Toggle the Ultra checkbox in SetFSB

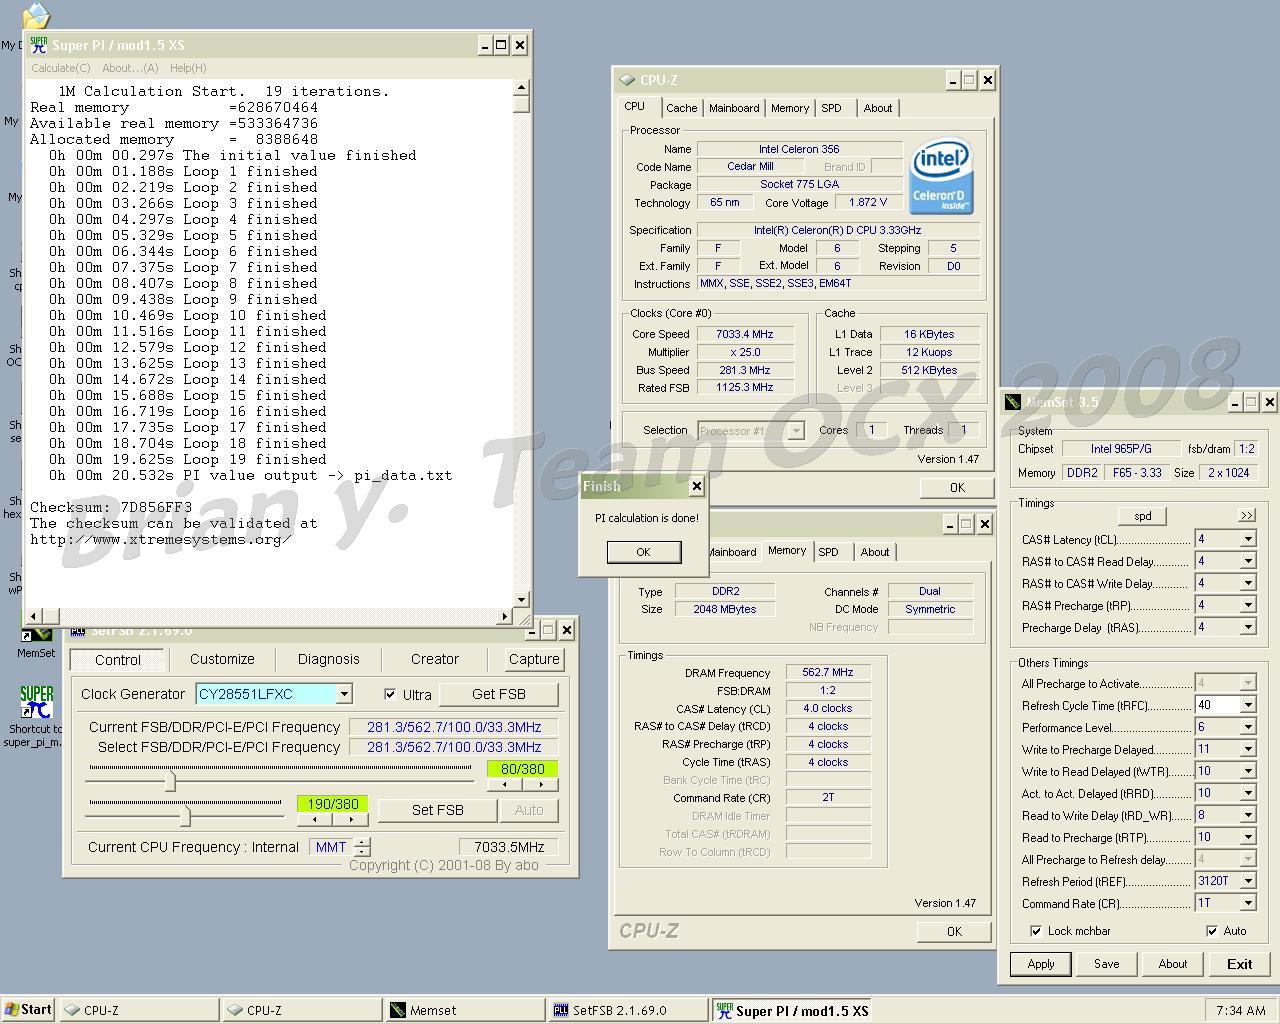tap(390, 694)
